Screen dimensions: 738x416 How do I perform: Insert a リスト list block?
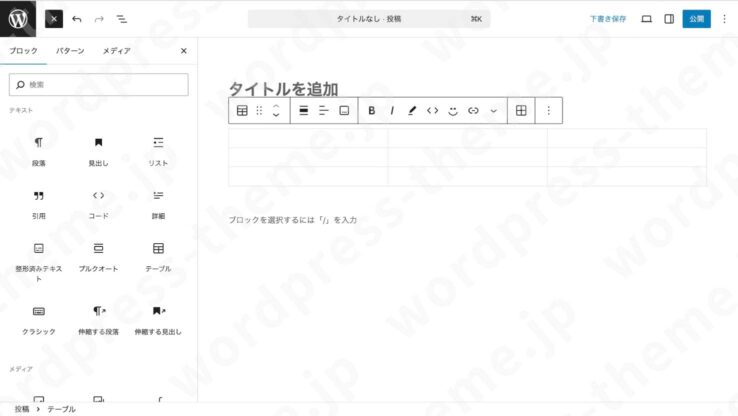[158, 152]
